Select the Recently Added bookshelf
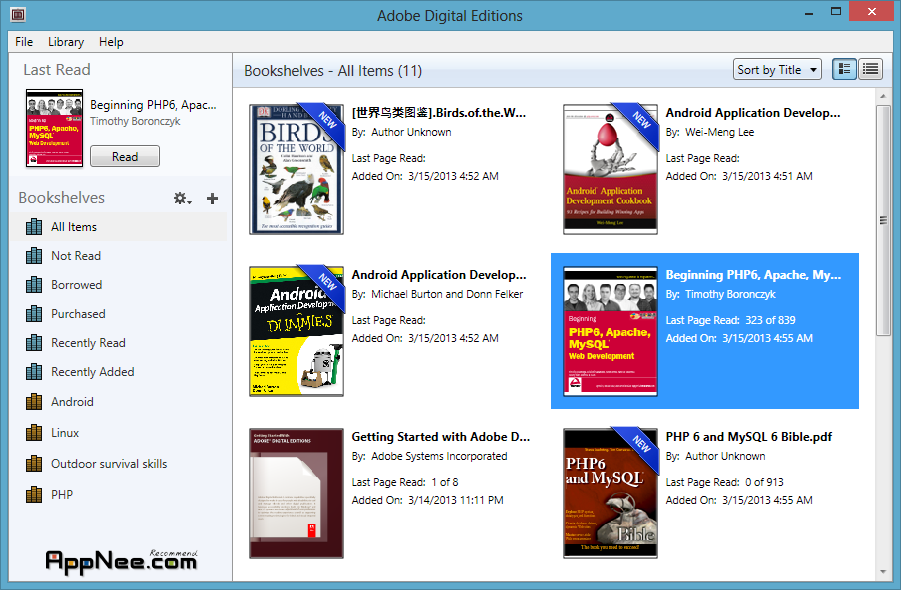Image resolution: width=901 pixels, height=590 pixels. [118, 372]
